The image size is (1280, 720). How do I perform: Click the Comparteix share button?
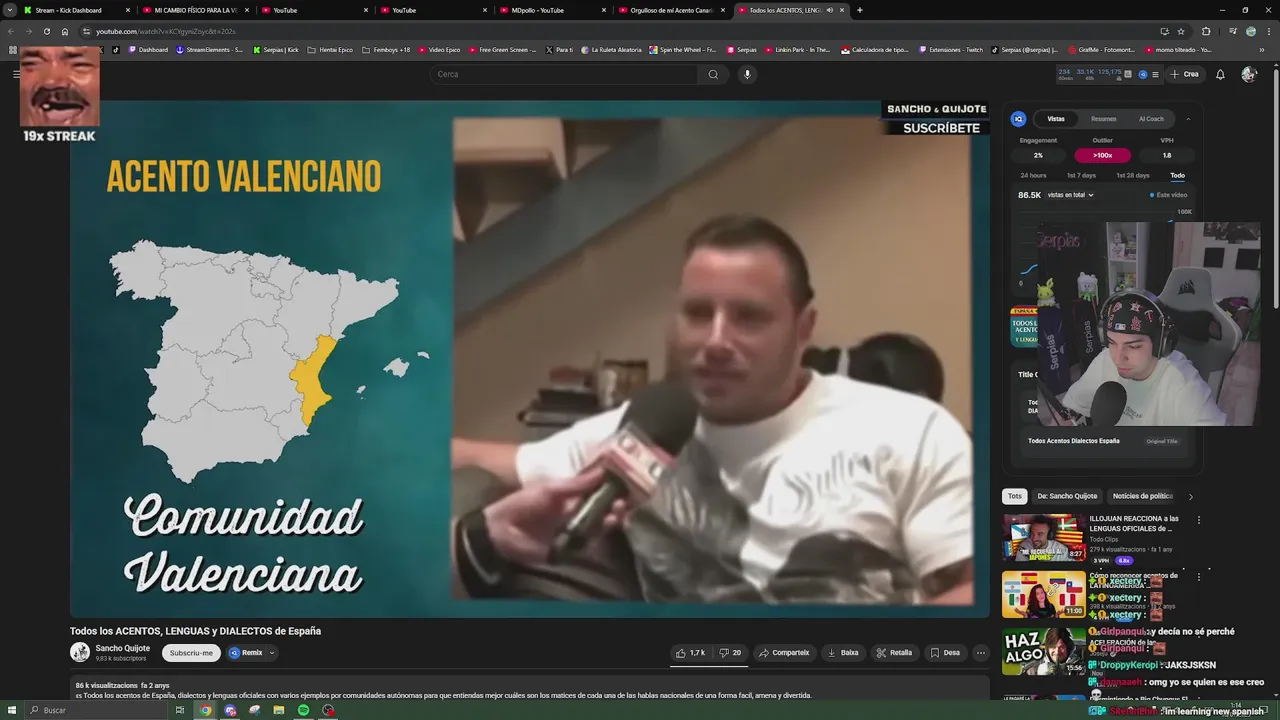pos(784,653)
